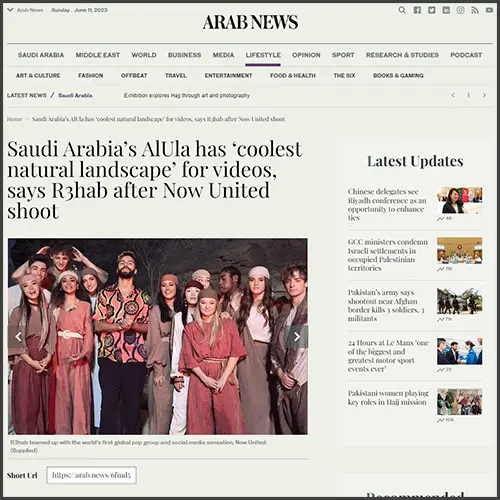Image resolution: width=500 pixels, height=500 pixels.
Task: Open the Twitter icon in header
Action: click(432, 10)
